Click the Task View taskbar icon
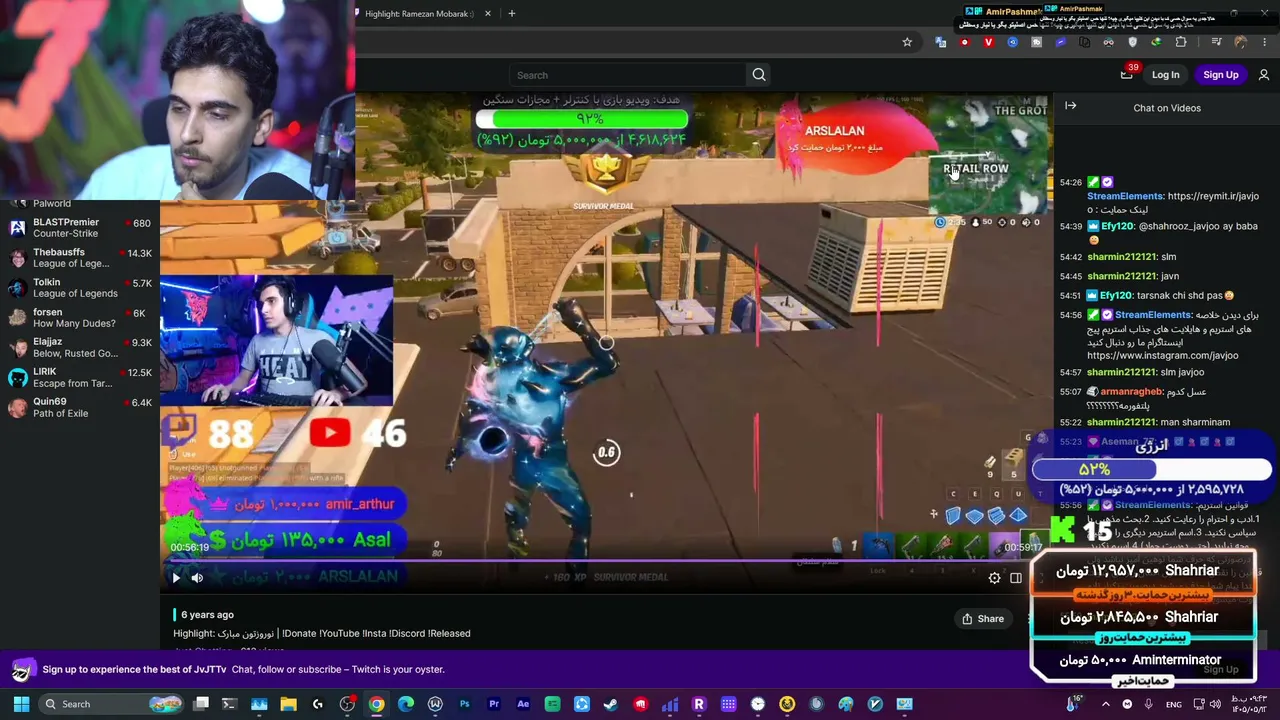Image resolution: width=1280 pixels, height=720 pixels. (201, 704)
